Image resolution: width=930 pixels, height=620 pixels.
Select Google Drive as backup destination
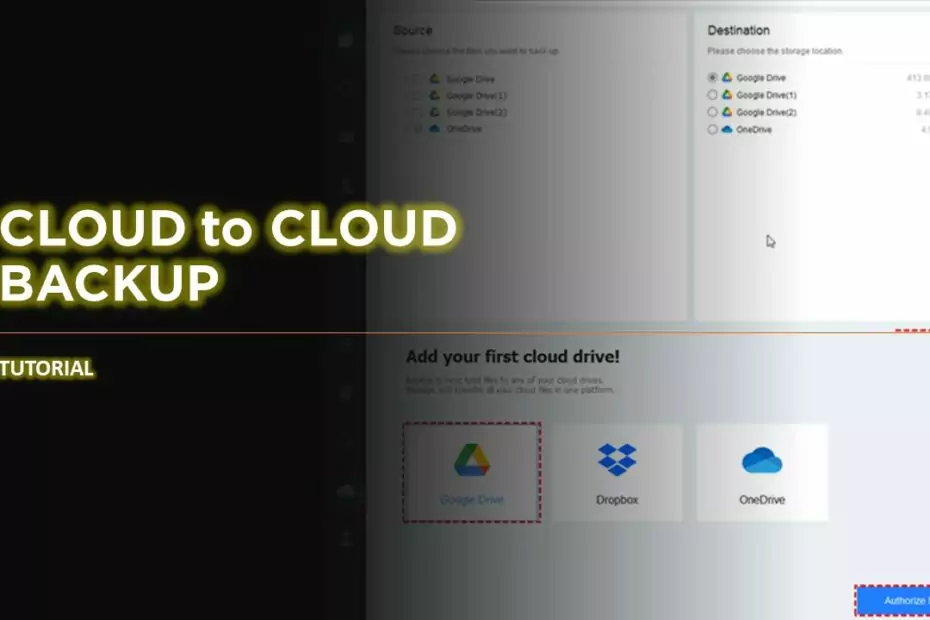(712, 78)
